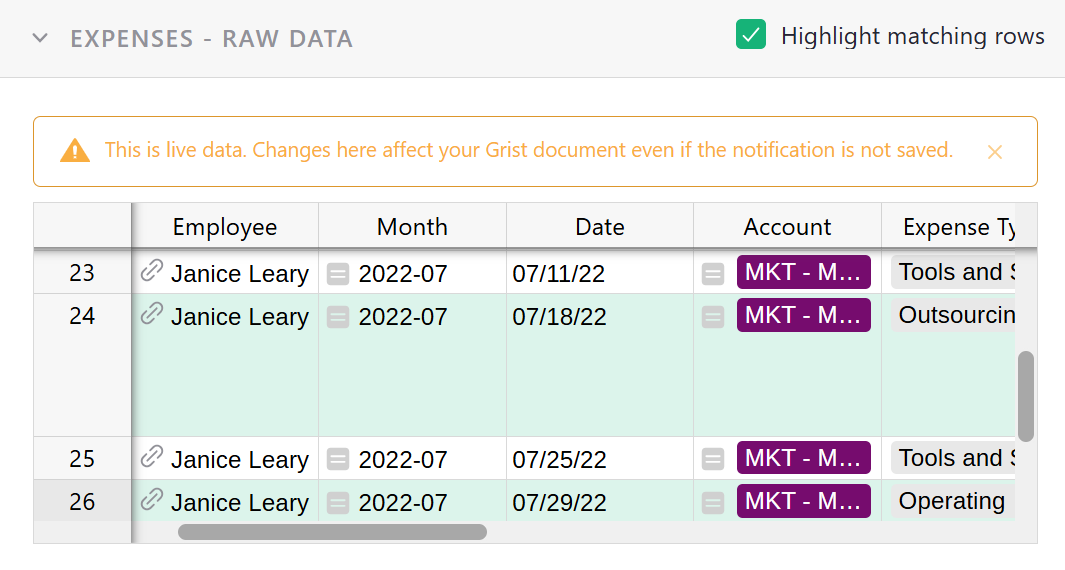
Task: Click the link icon in row 24 Employee cell
Action: coord(151,315)
